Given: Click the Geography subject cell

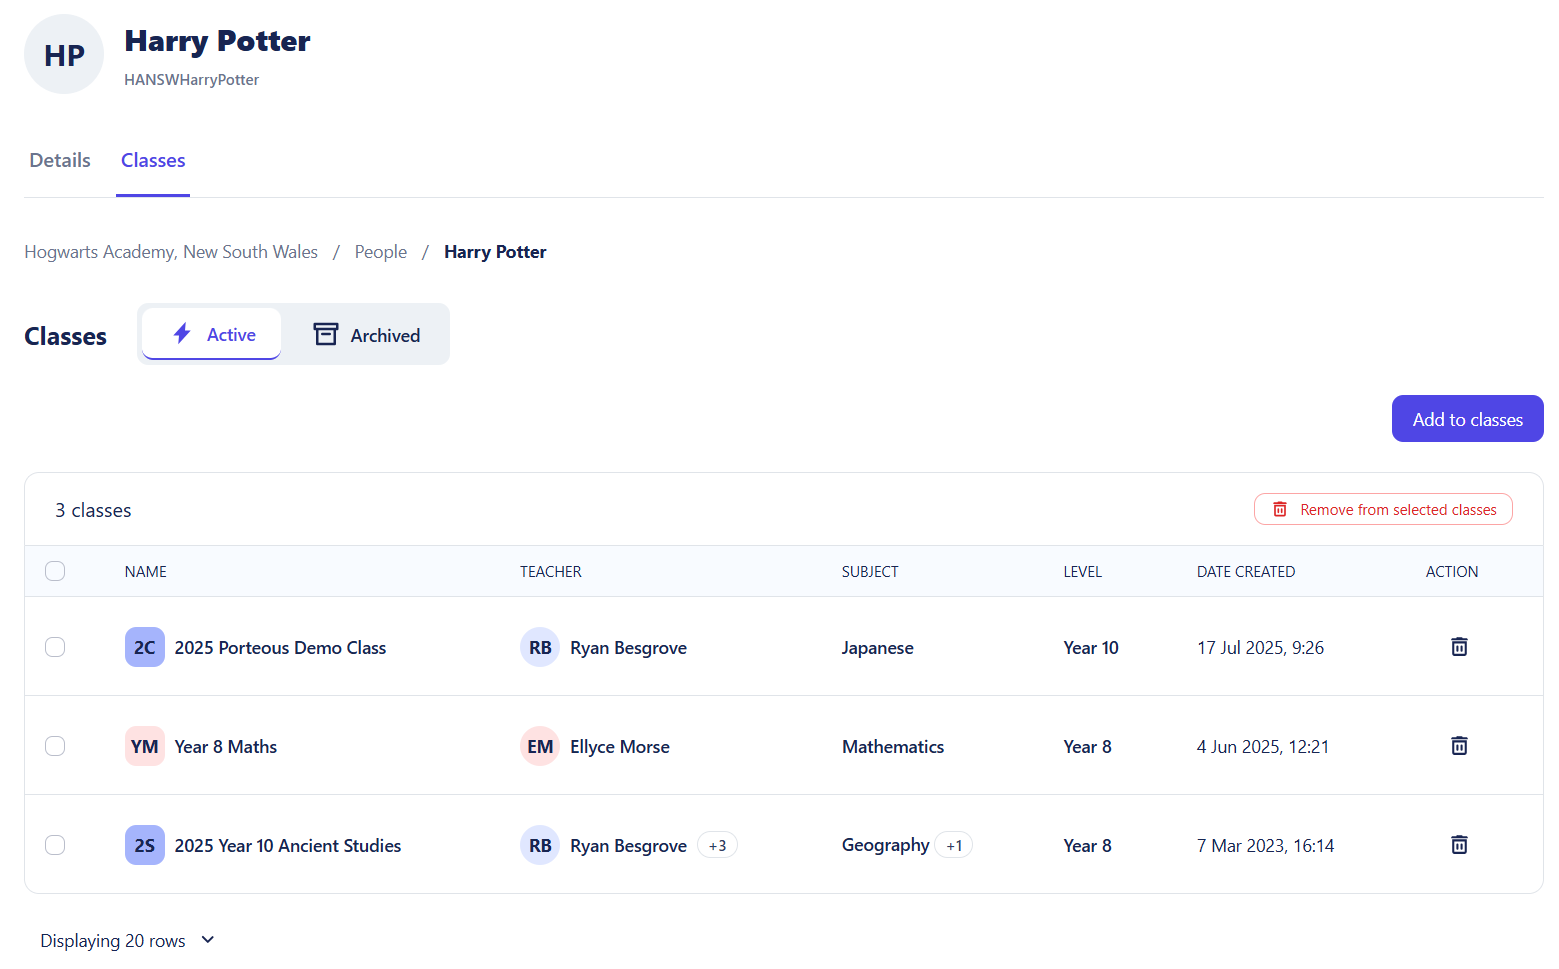Looking at the screenshot, I should [886, 845].
